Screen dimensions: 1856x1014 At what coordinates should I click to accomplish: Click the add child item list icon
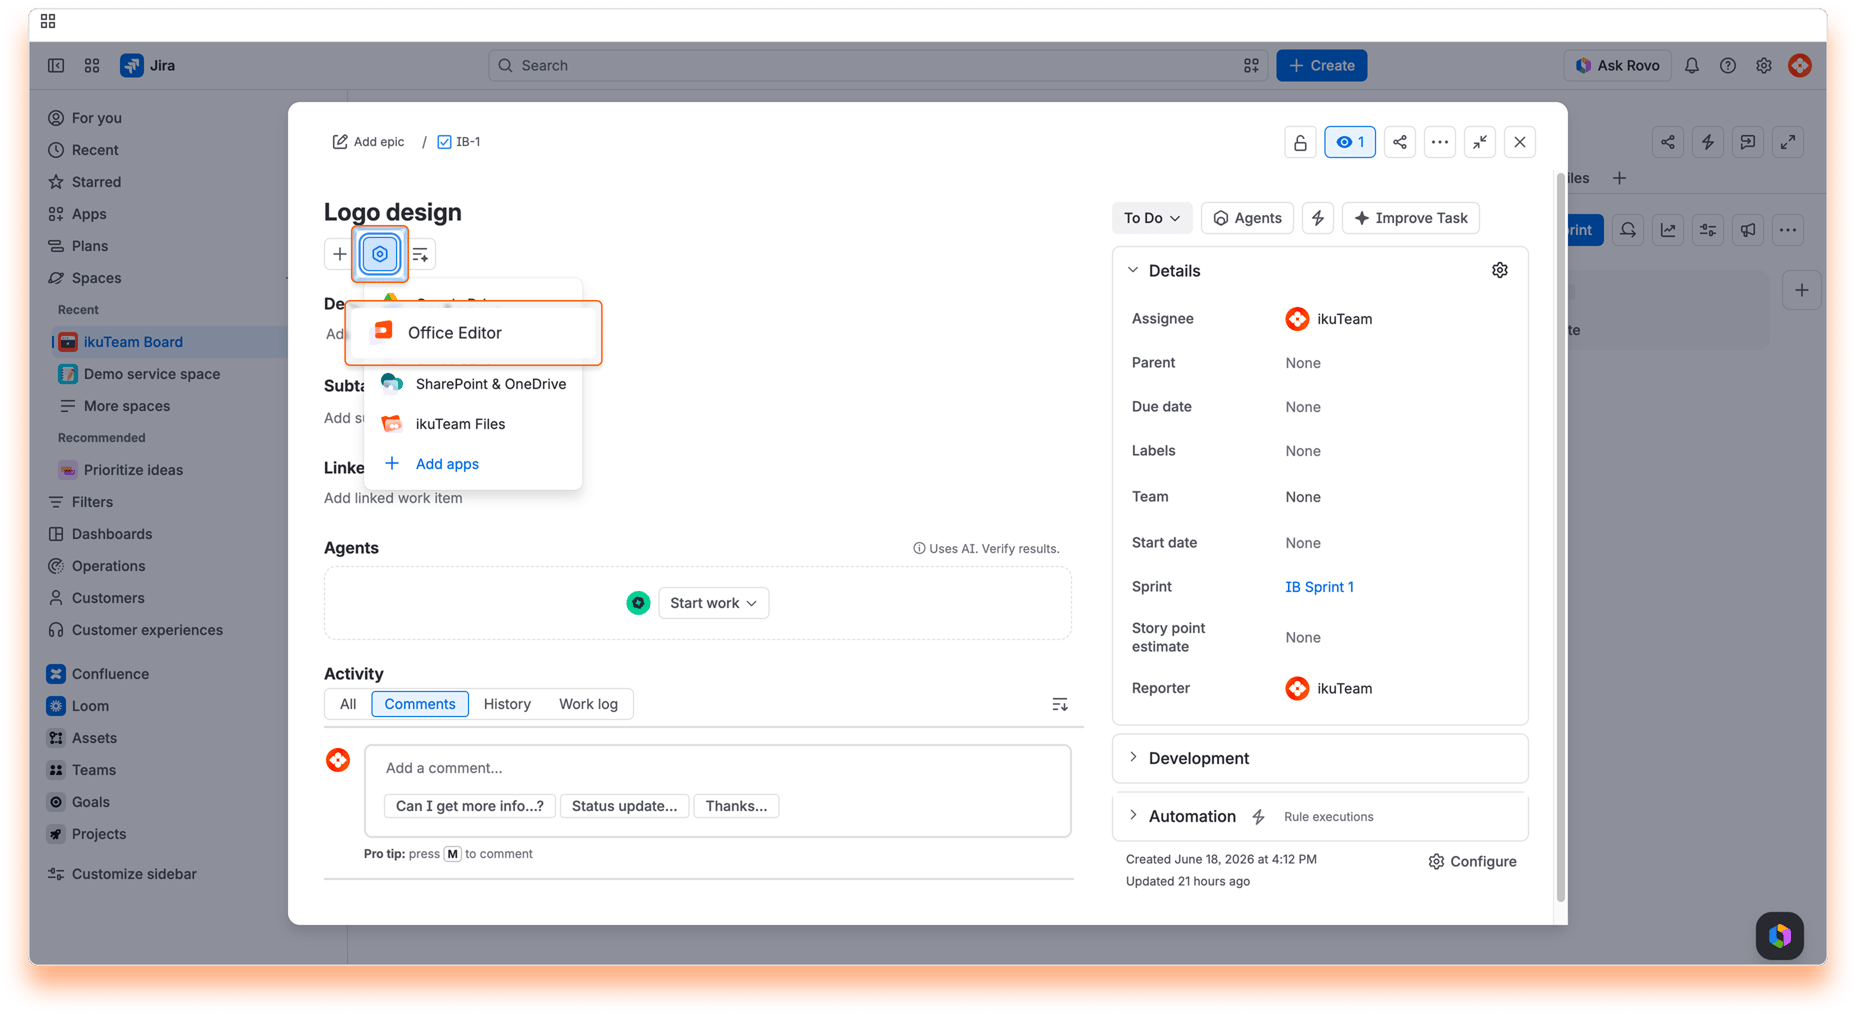[420, 254]
